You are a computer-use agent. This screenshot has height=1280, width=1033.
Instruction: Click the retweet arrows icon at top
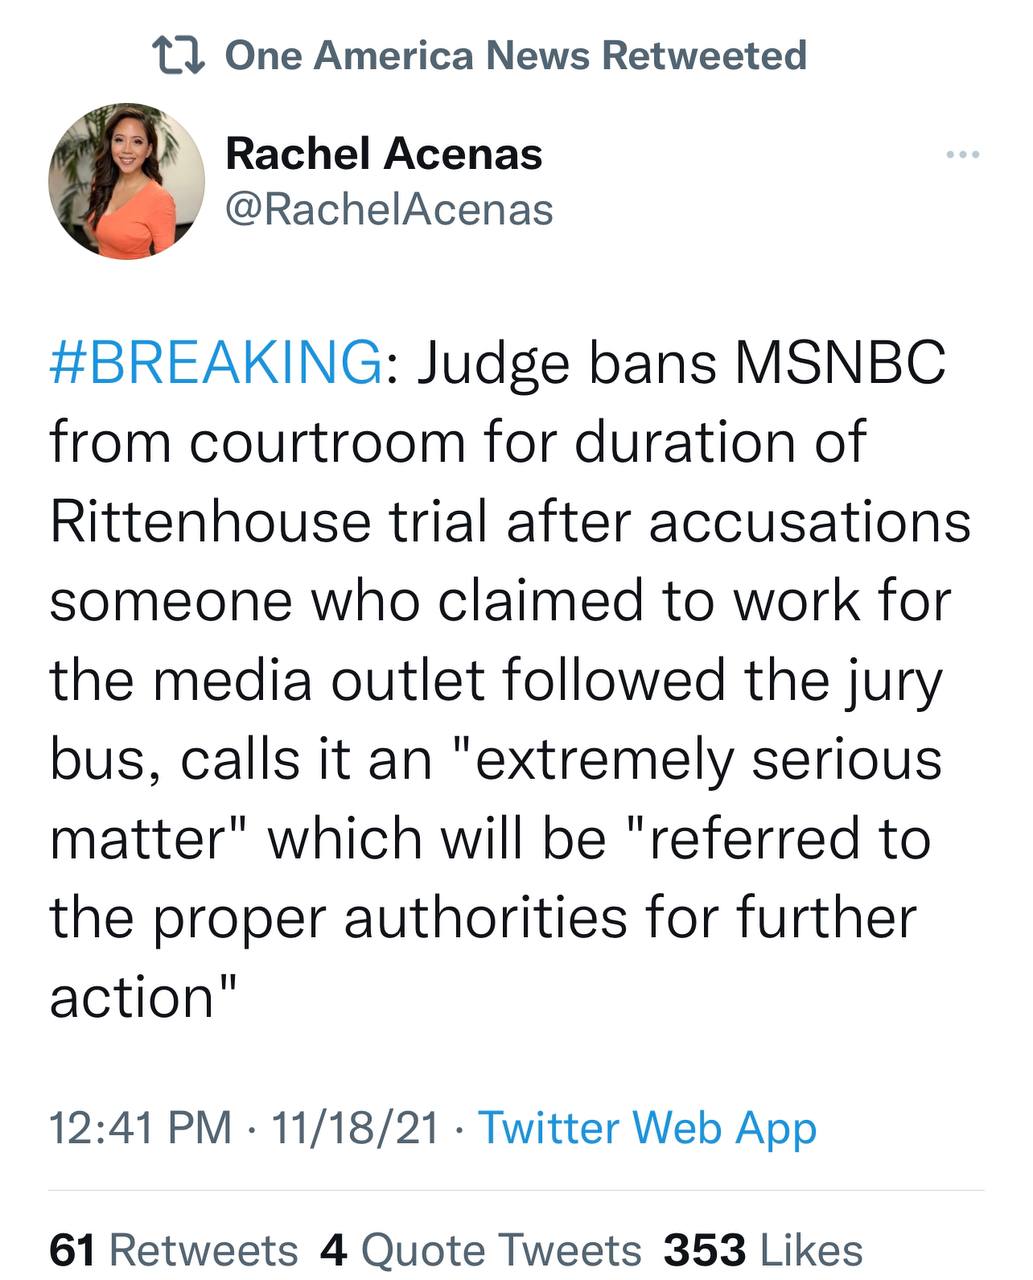[x=177, y=55]
